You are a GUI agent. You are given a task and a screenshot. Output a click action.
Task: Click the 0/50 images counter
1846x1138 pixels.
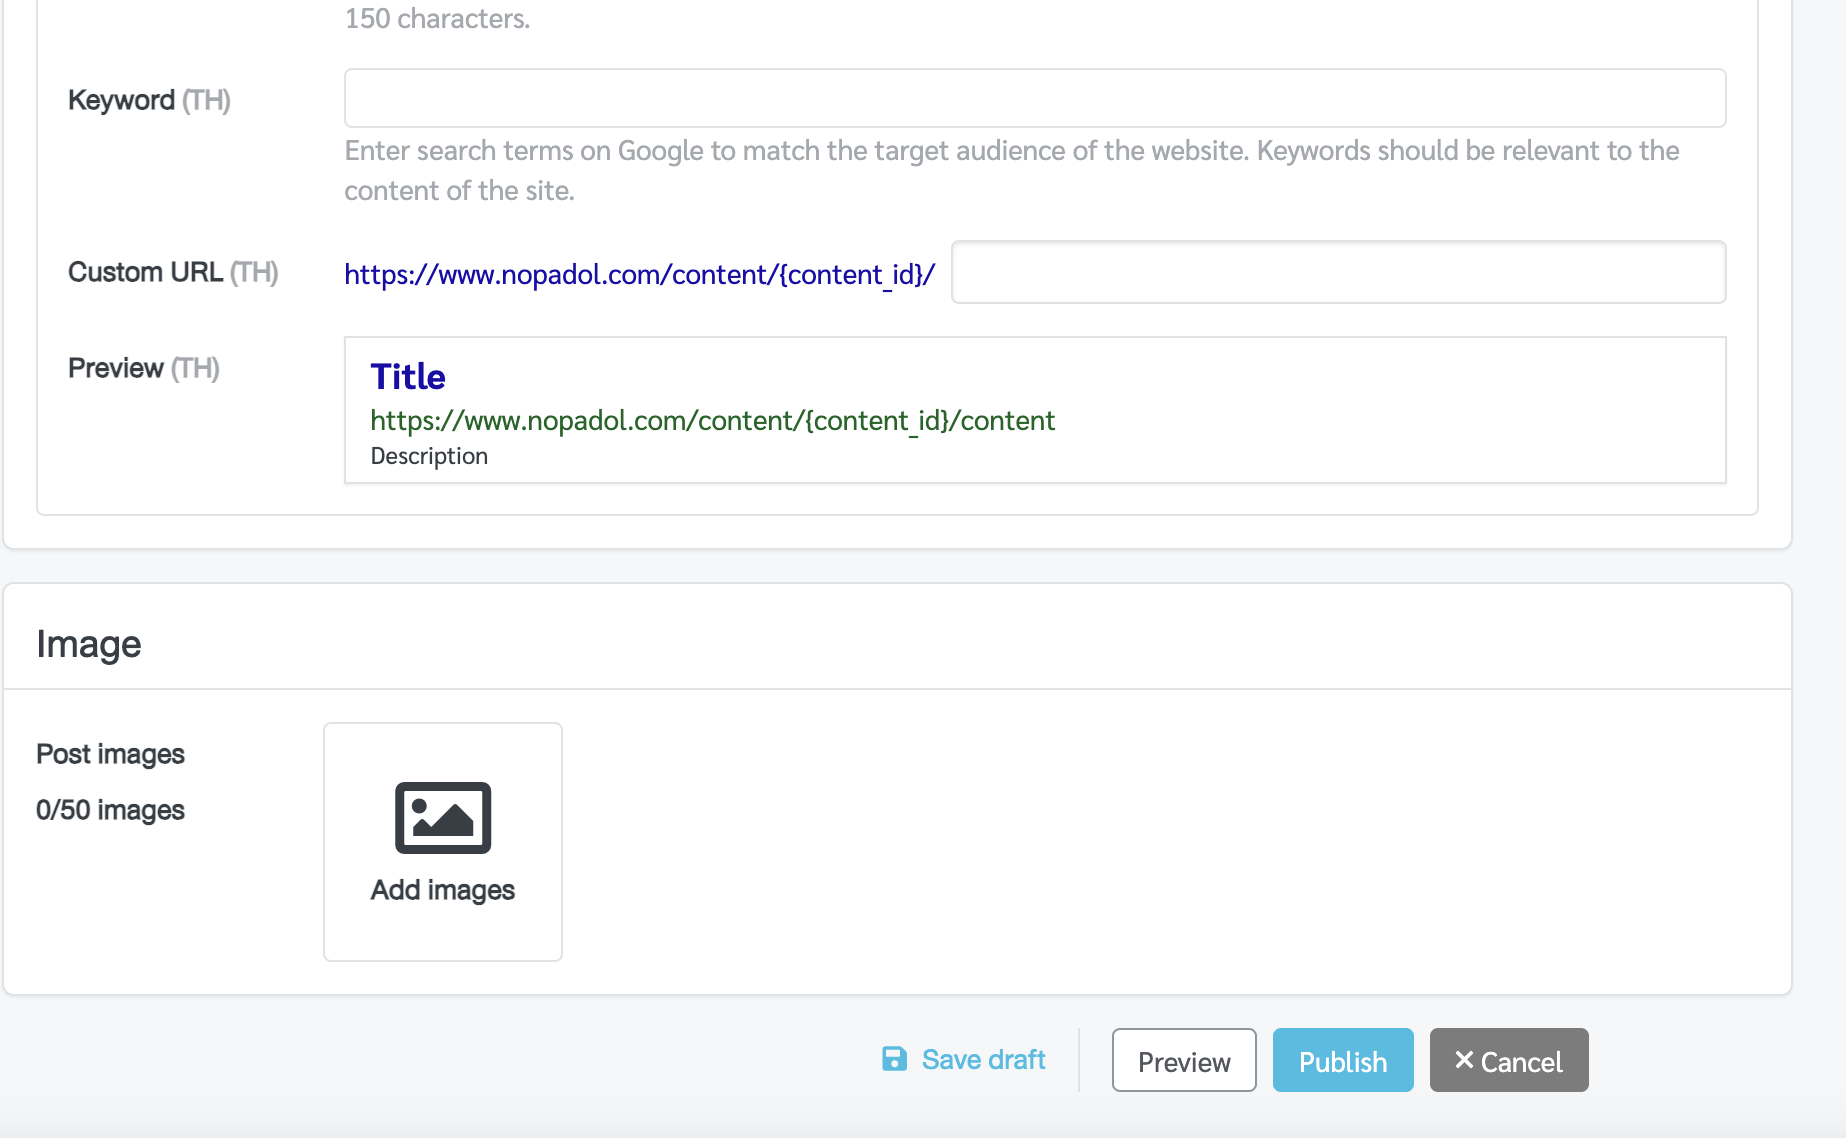[110, 810]
